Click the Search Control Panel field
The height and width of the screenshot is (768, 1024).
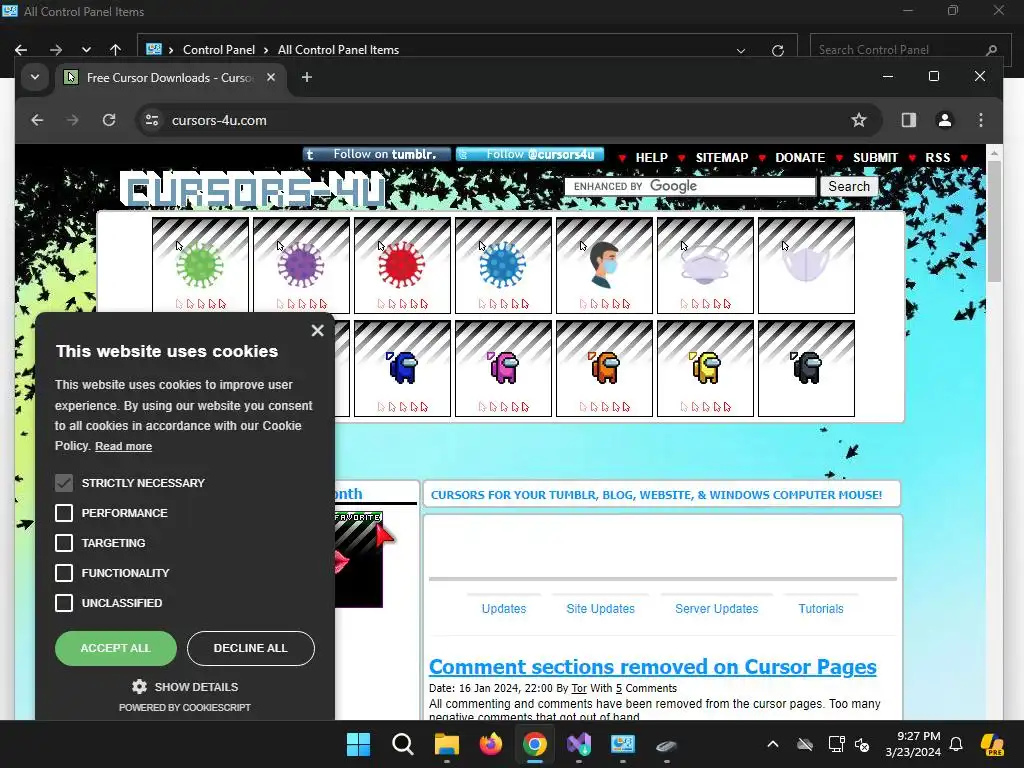[908, 50]
